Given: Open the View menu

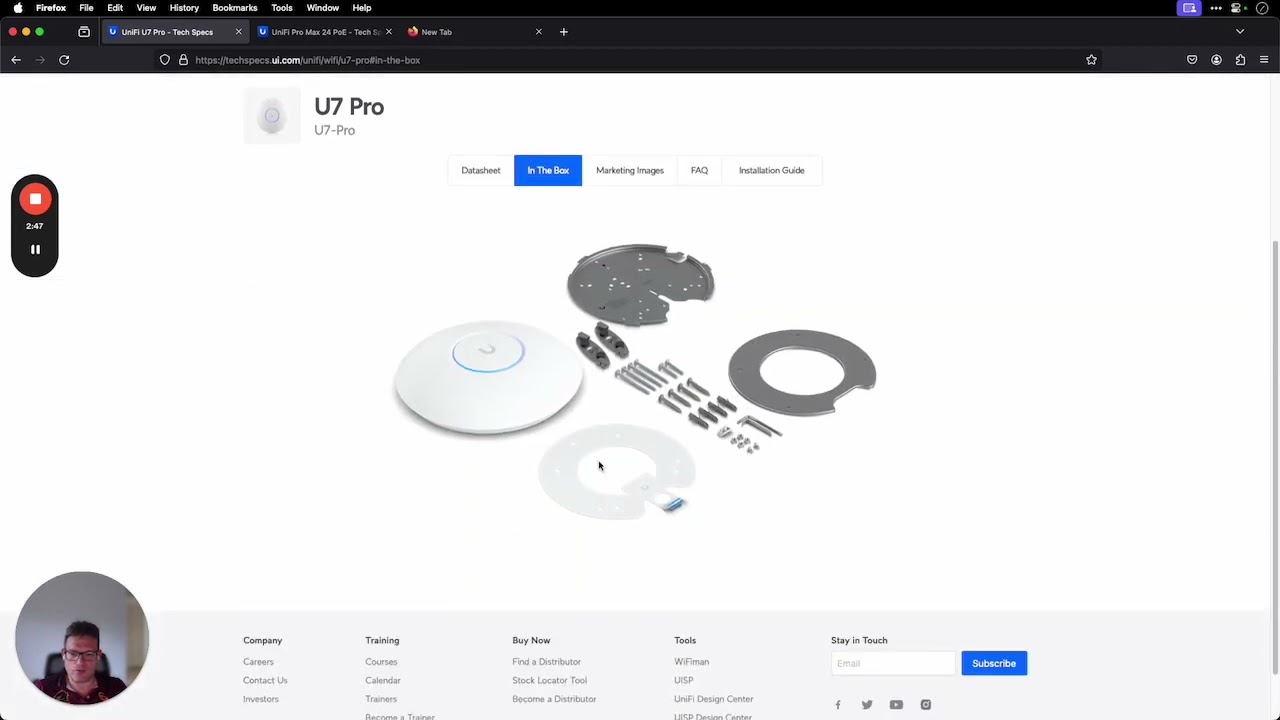Looking at the screenshot, I should (x=146, y=8).
